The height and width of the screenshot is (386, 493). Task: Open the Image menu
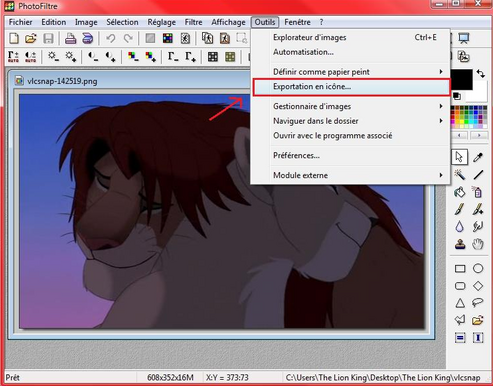click(x=86, y=22)
